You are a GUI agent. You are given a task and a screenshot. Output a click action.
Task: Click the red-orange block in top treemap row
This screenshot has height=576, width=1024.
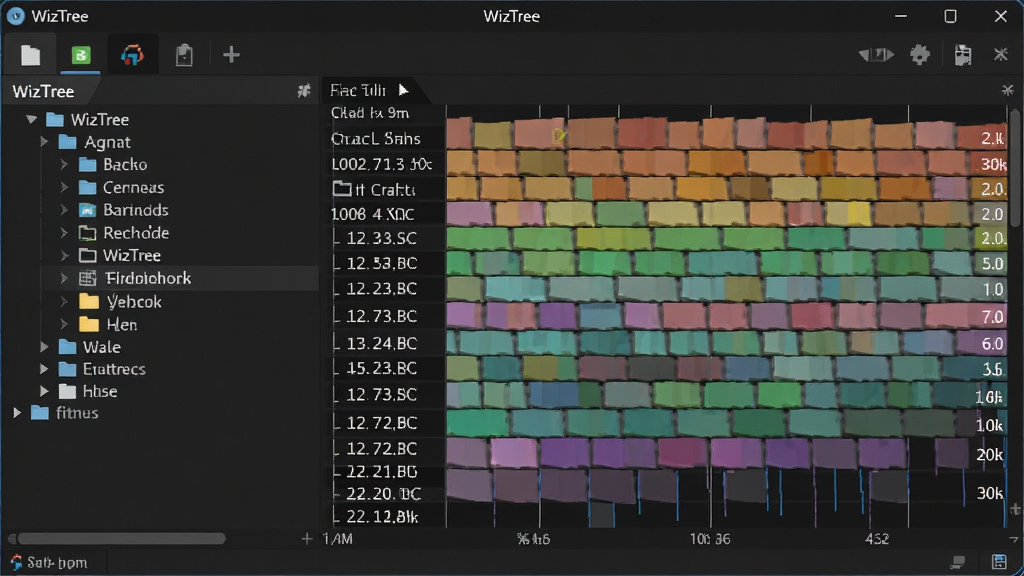coord(641,133)
